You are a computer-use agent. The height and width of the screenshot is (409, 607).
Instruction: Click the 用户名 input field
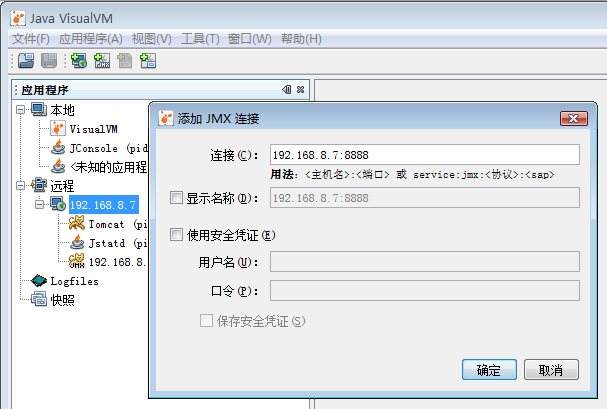425,262
